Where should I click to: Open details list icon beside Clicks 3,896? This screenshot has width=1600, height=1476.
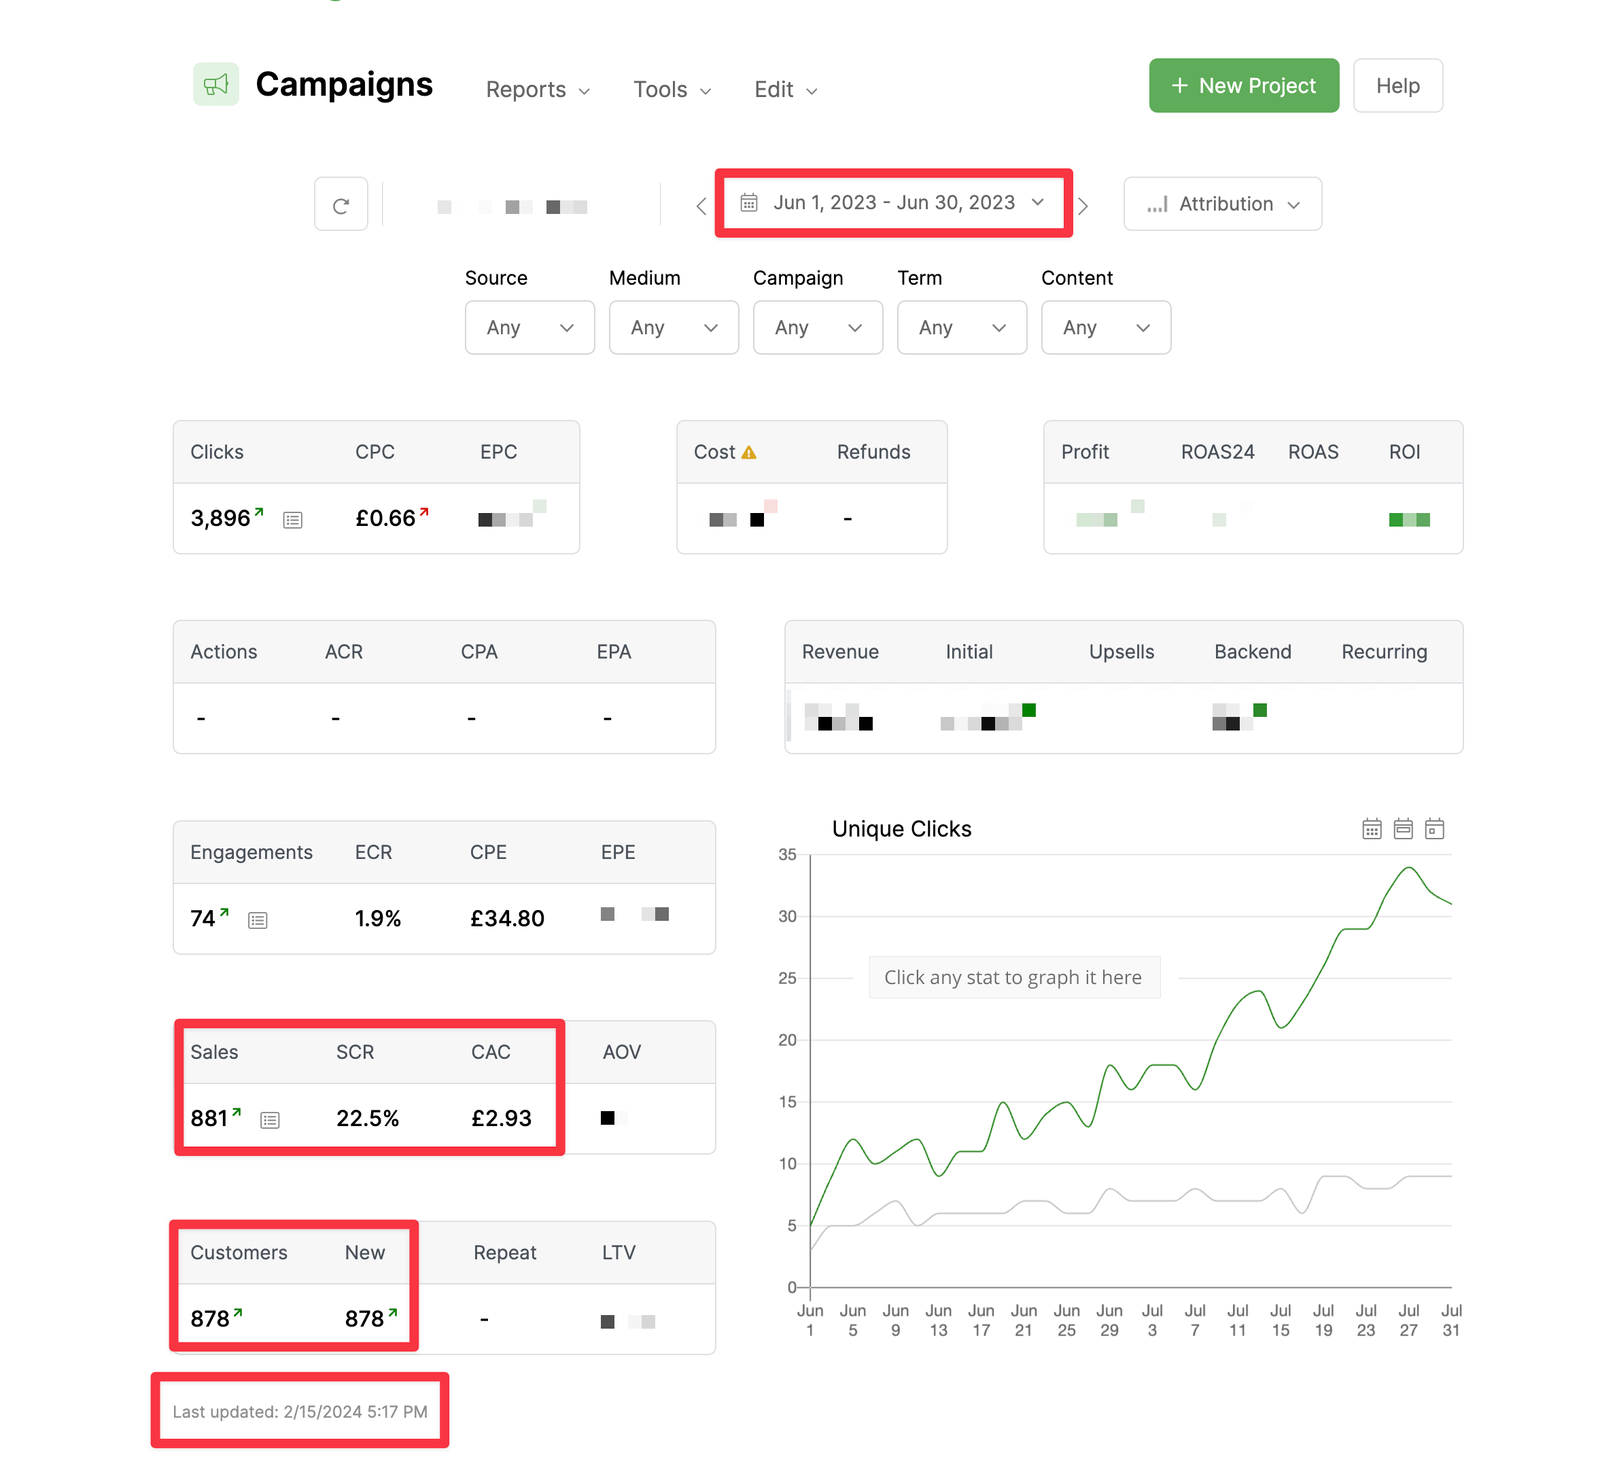(x=293, y=520)
